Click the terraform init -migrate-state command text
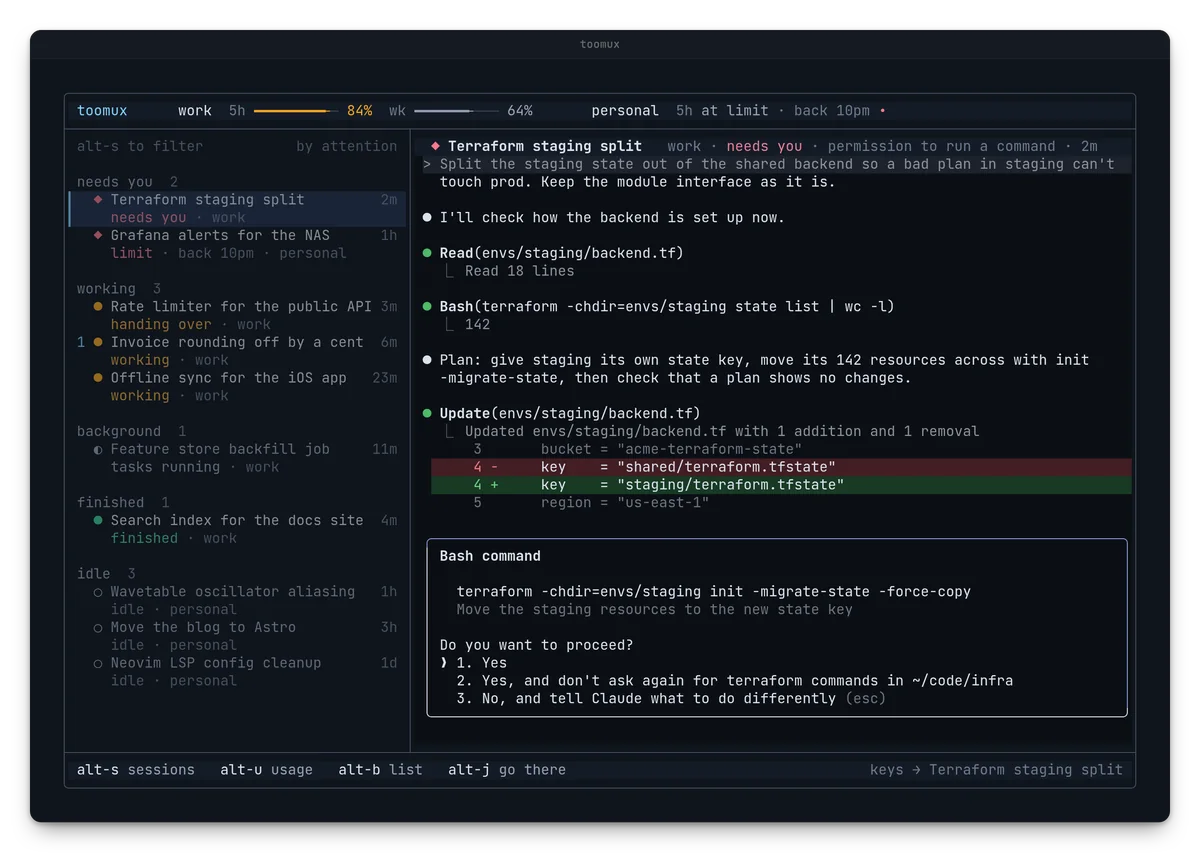1200x857 pixels. click(714, 592)
